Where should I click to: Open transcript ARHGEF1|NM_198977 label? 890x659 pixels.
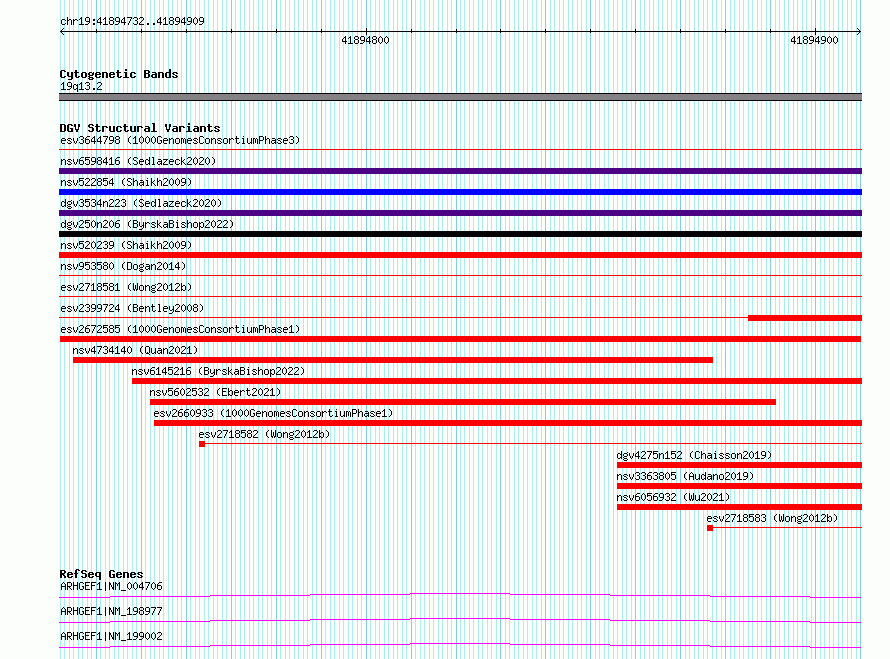tap(111, 611)
